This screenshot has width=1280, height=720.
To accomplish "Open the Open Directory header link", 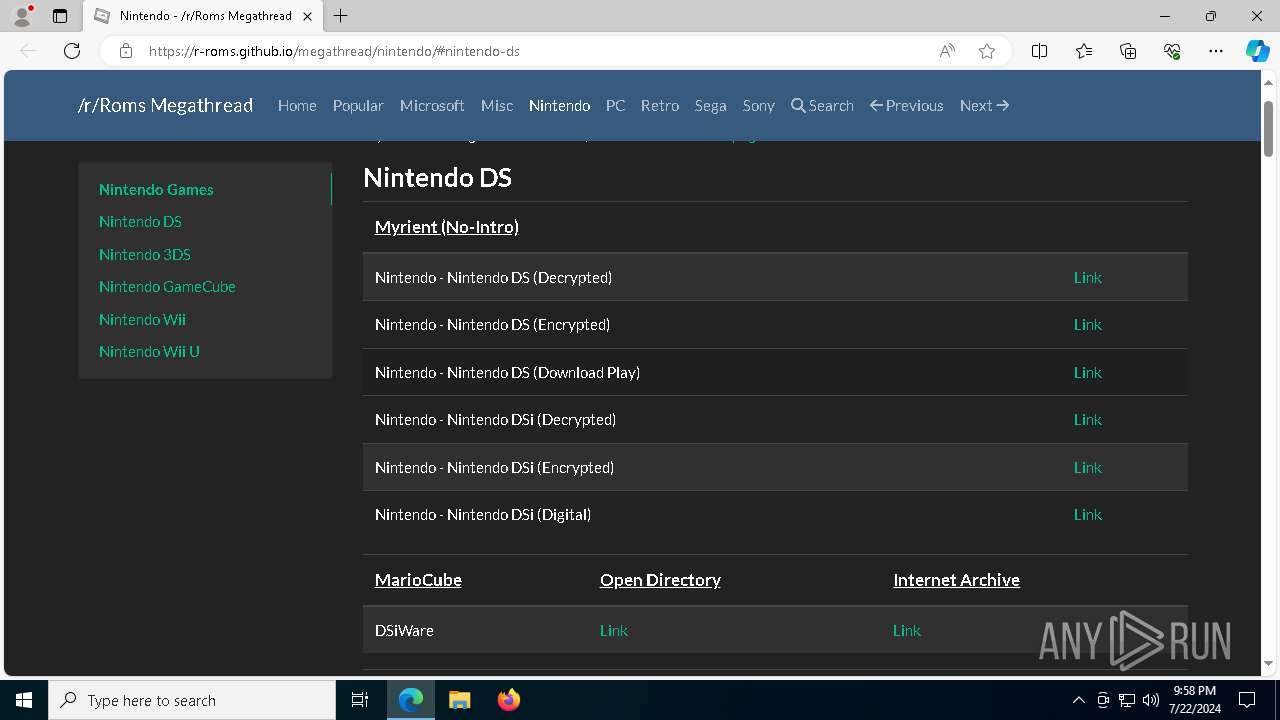I will click(660, 580).
